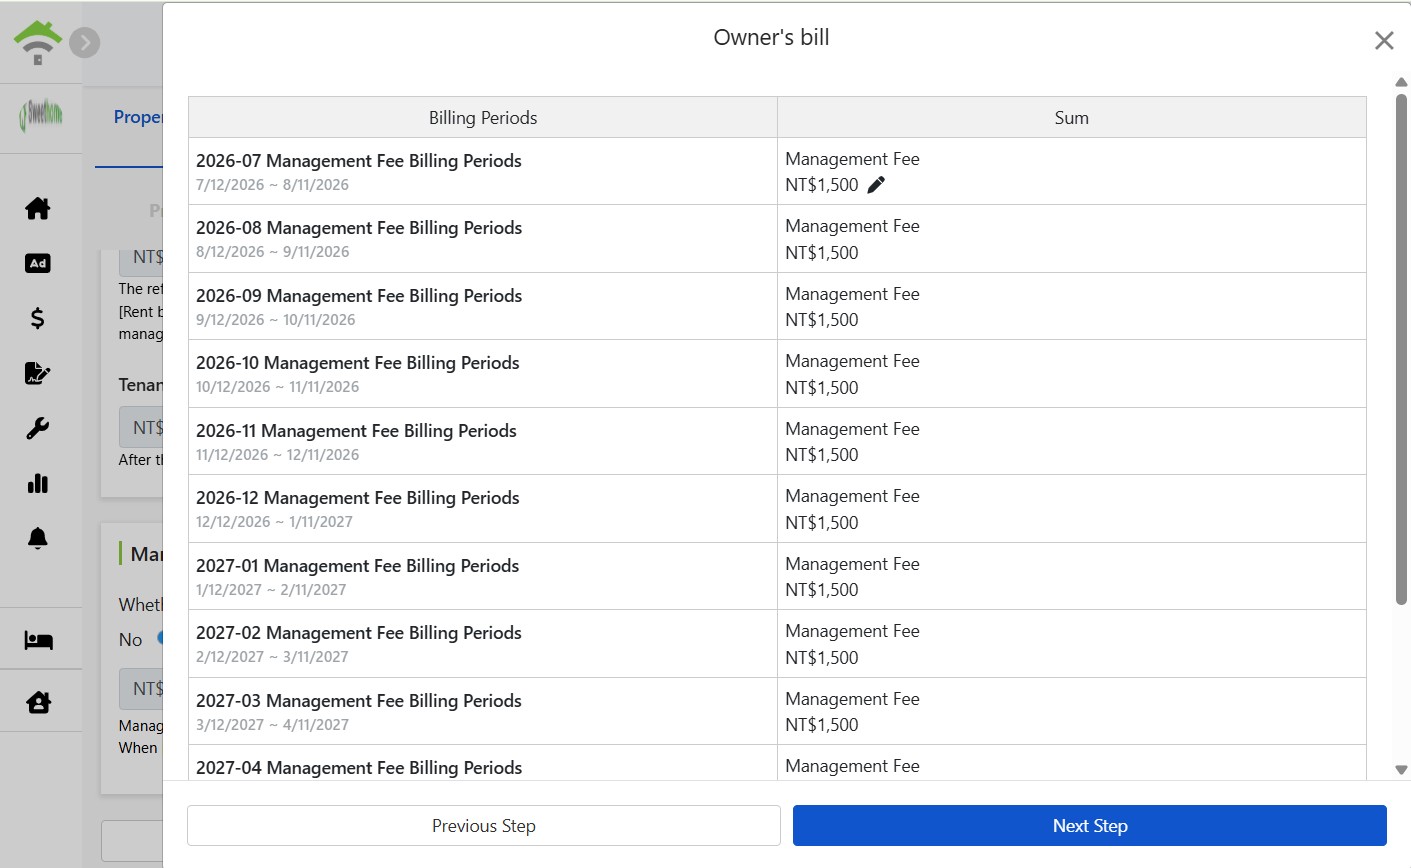Select the 2026-09 Management Fee Billing Periods row
Viewport: 1411px width, 868px height.
point(777,306)
